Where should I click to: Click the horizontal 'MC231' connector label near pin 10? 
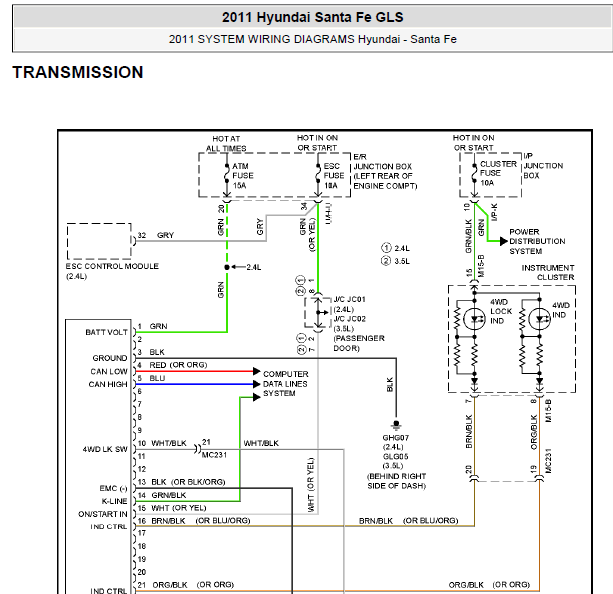pyautogui.click(x=214, y=455)
